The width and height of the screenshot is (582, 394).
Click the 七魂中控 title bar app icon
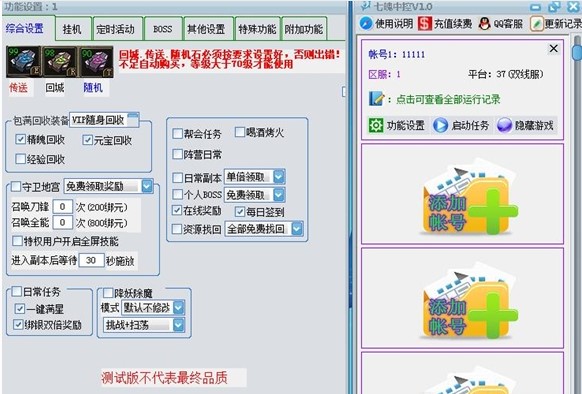tap(366, 6)
